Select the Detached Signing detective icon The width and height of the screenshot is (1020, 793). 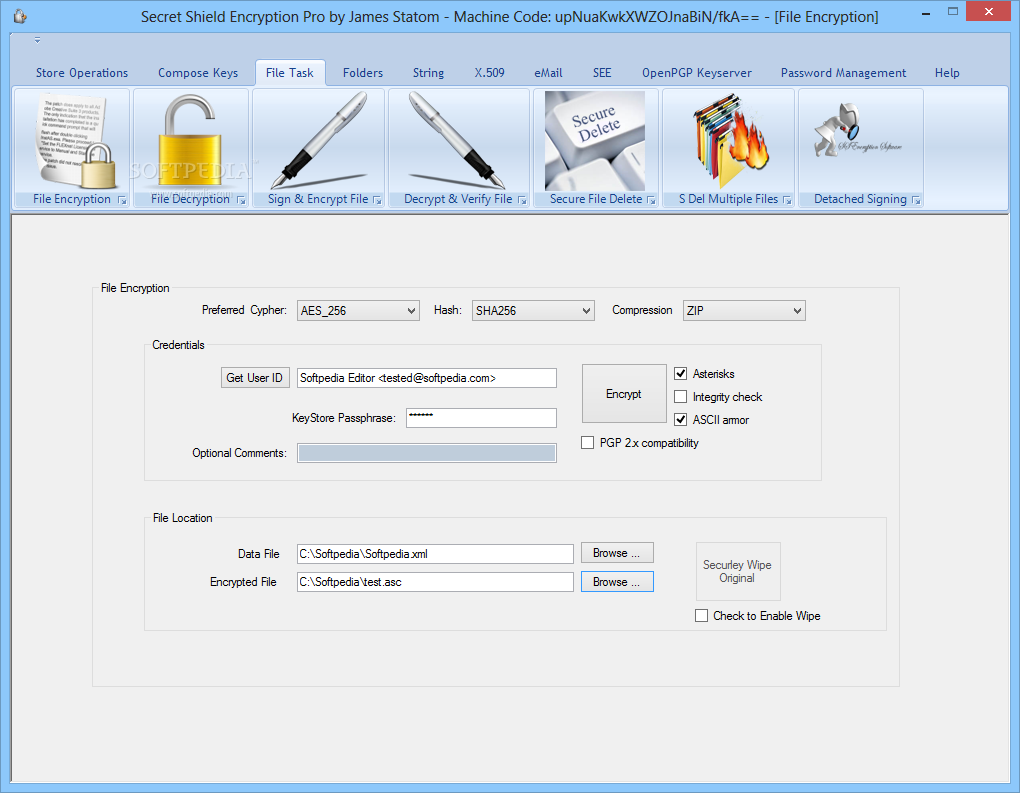(x=859, y=131)
